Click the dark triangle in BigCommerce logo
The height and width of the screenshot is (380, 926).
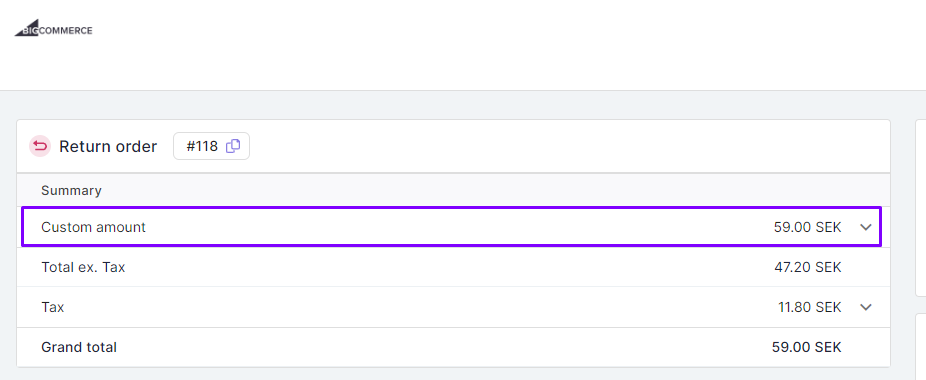tap(30, 28)
